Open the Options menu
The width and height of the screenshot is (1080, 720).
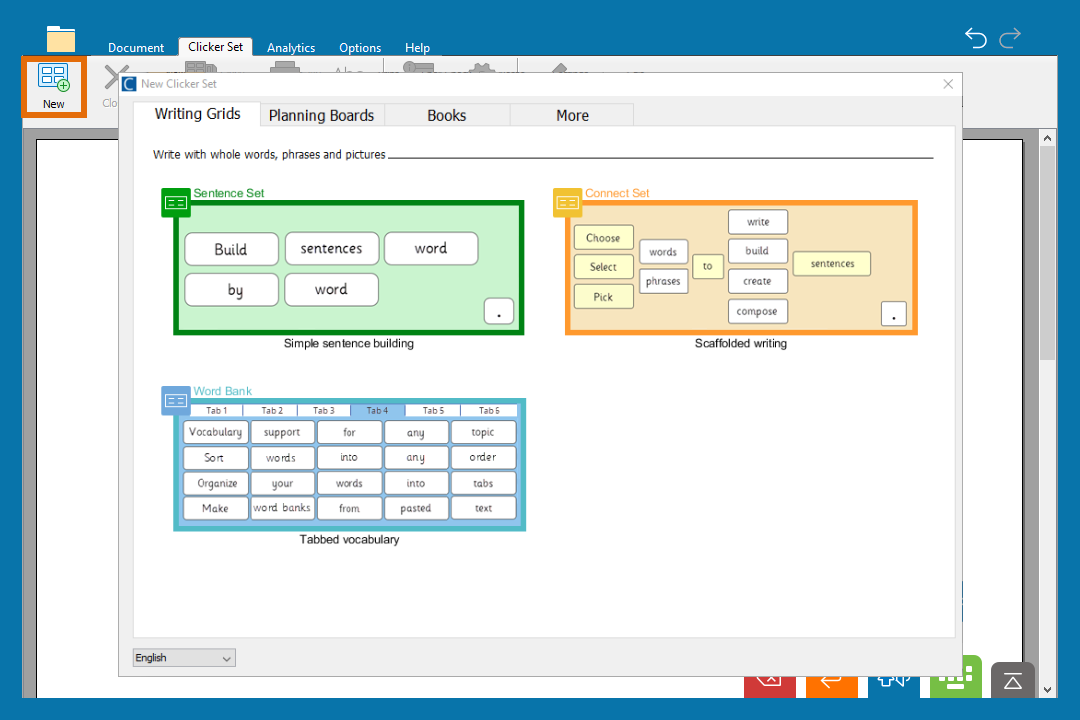pos(359,47)
